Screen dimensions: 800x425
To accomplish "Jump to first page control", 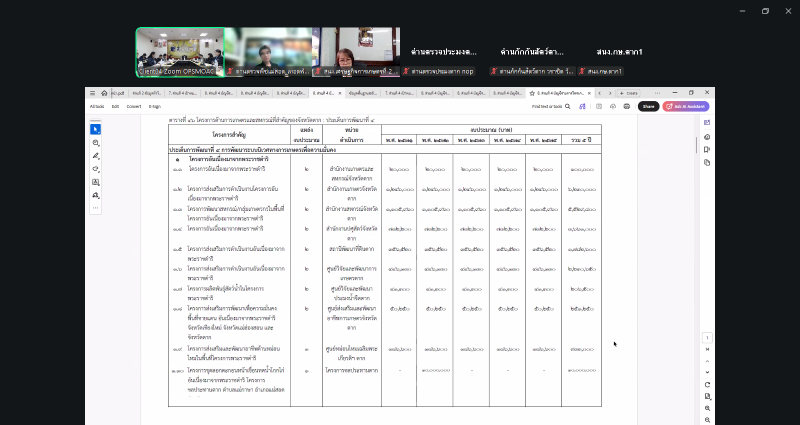I will [707, 349].
